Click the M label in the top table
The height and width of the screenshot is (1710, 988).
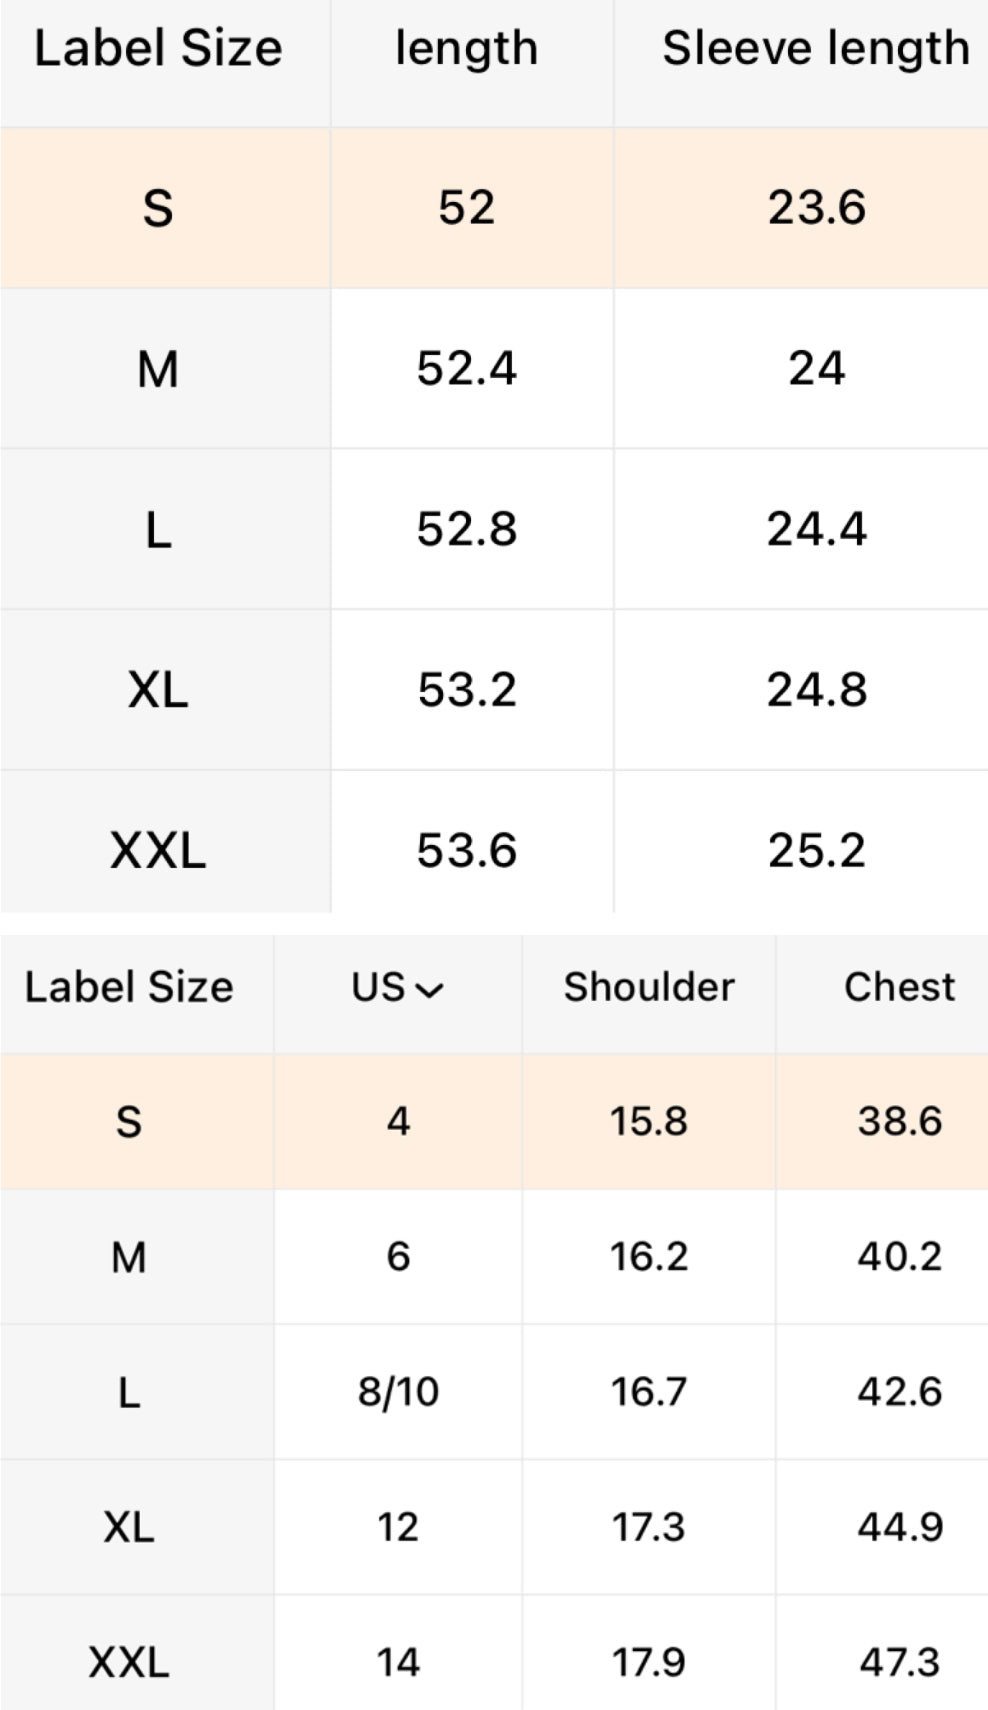tap(158, 369)
